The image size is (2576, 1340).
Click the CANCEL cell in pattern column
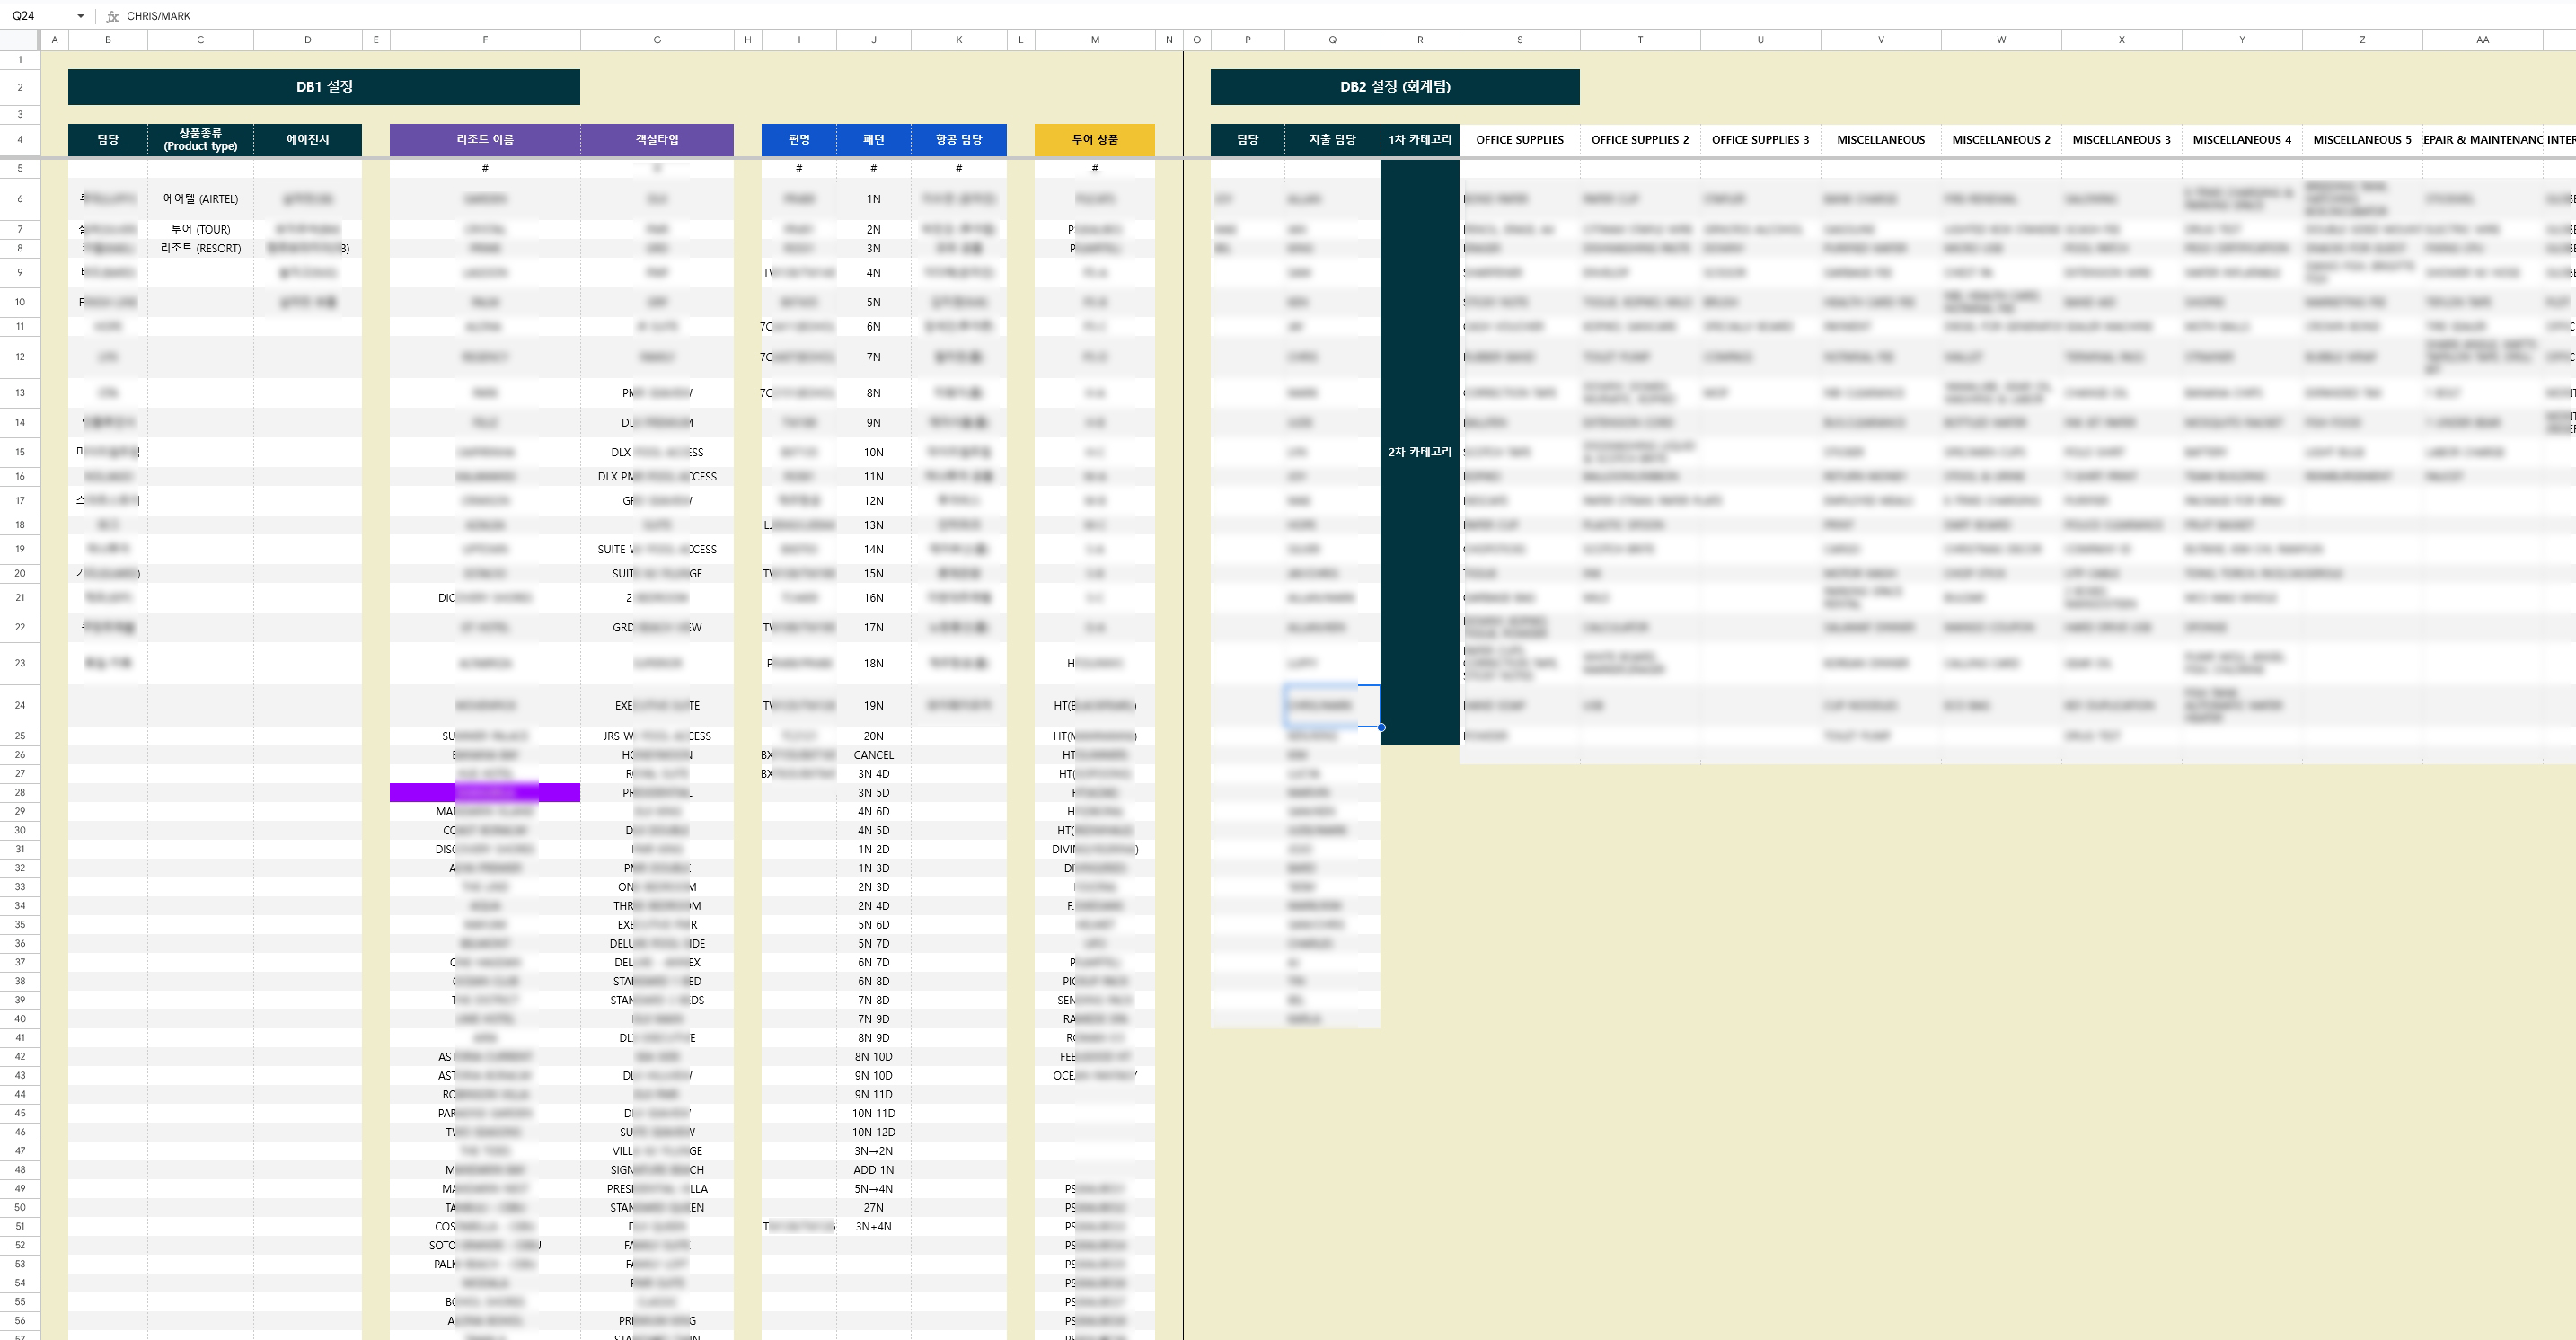pos(873,755)
